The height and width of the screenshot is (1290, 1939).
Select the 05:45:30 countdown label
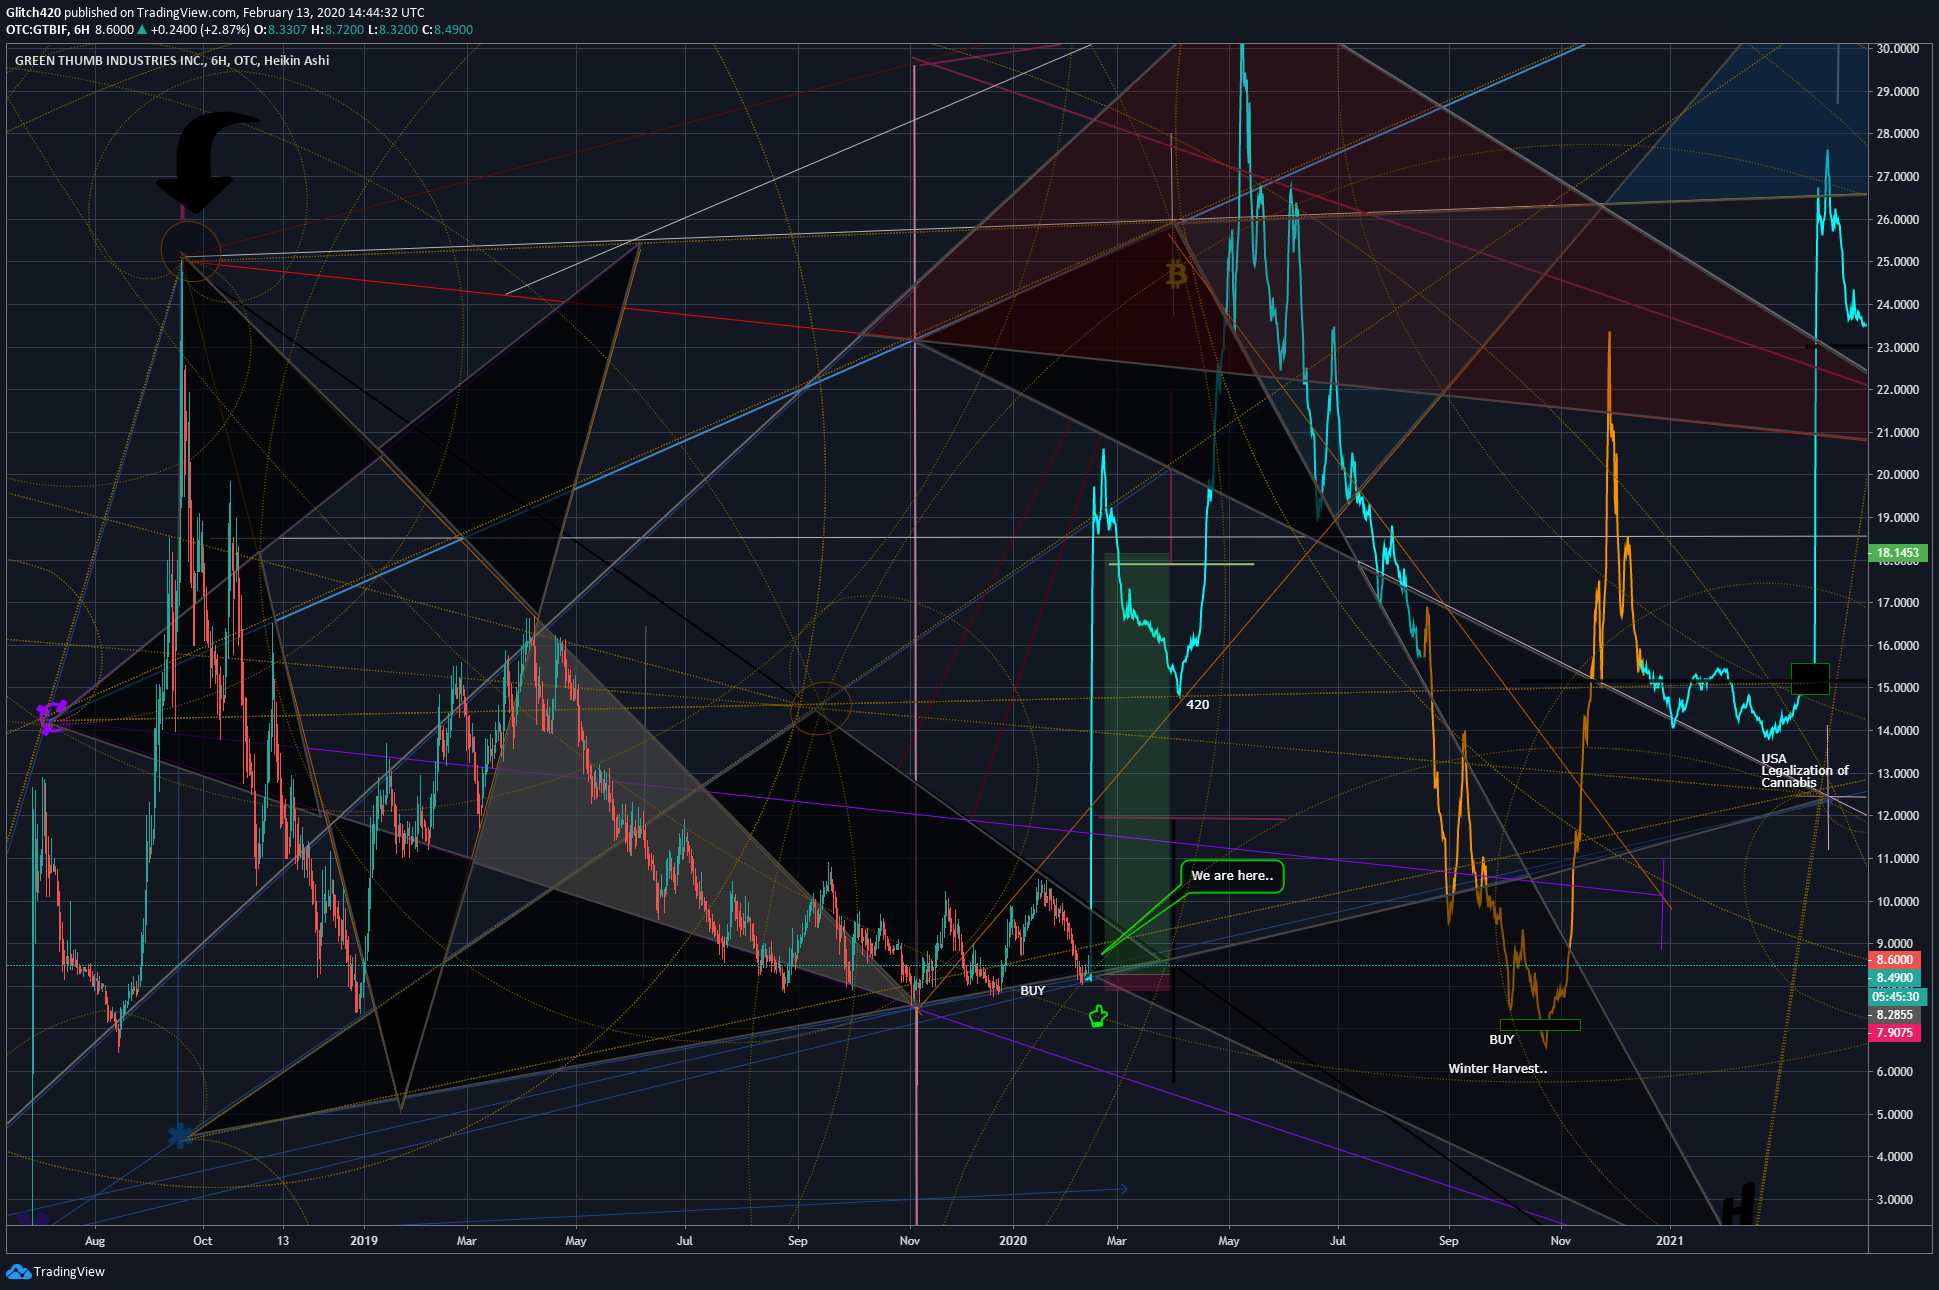[1896, 997]
